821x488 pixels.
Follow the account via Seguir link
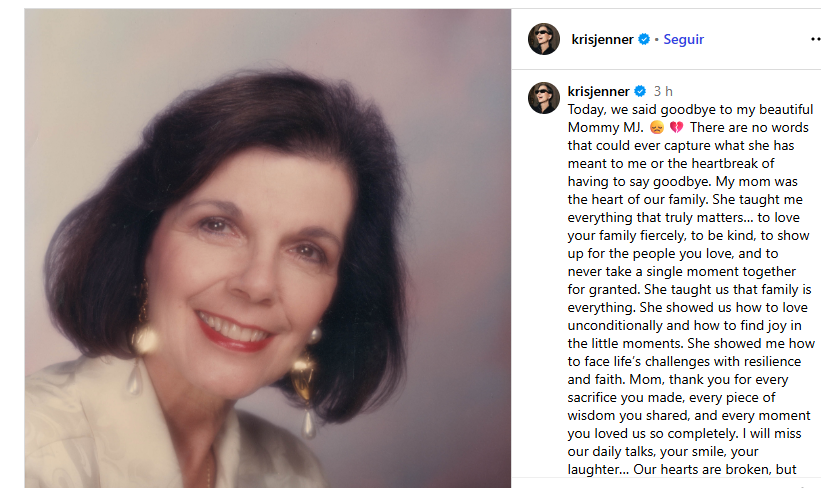(683, 39)
